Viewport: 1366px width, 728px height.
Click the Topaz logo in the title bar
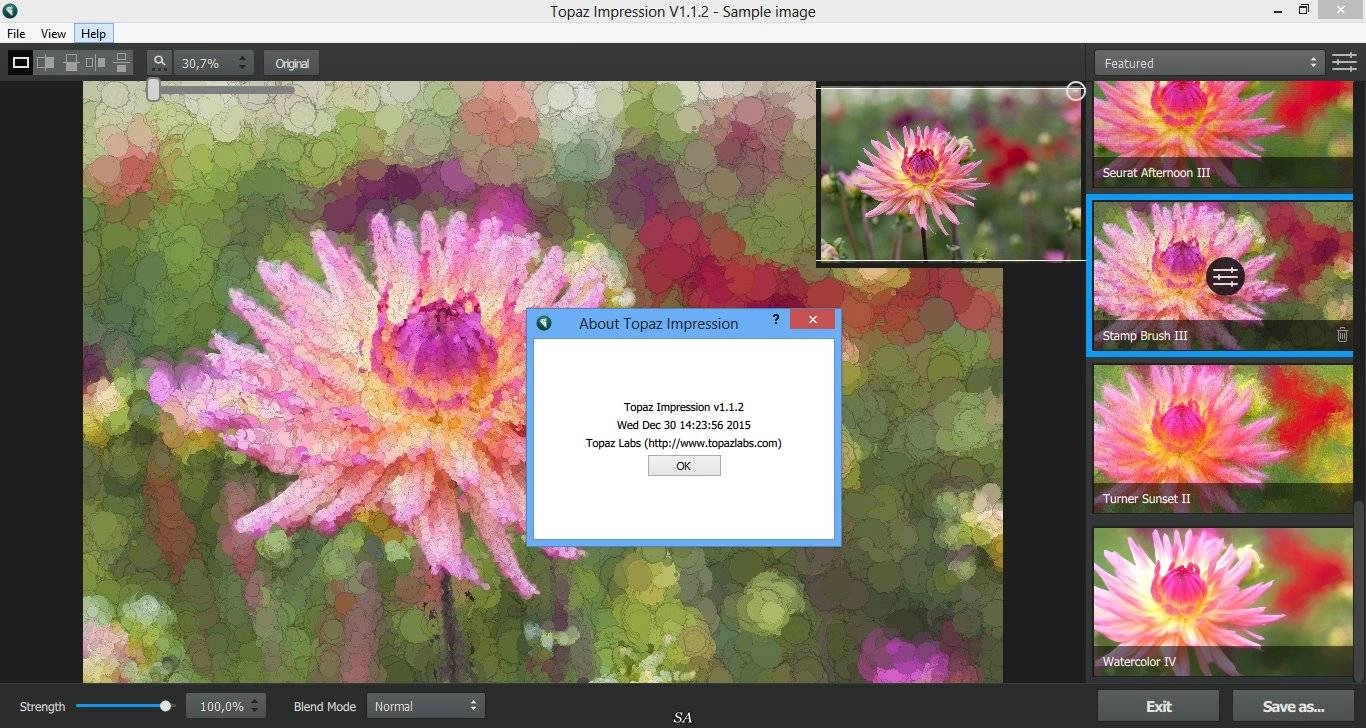(10, 11)
